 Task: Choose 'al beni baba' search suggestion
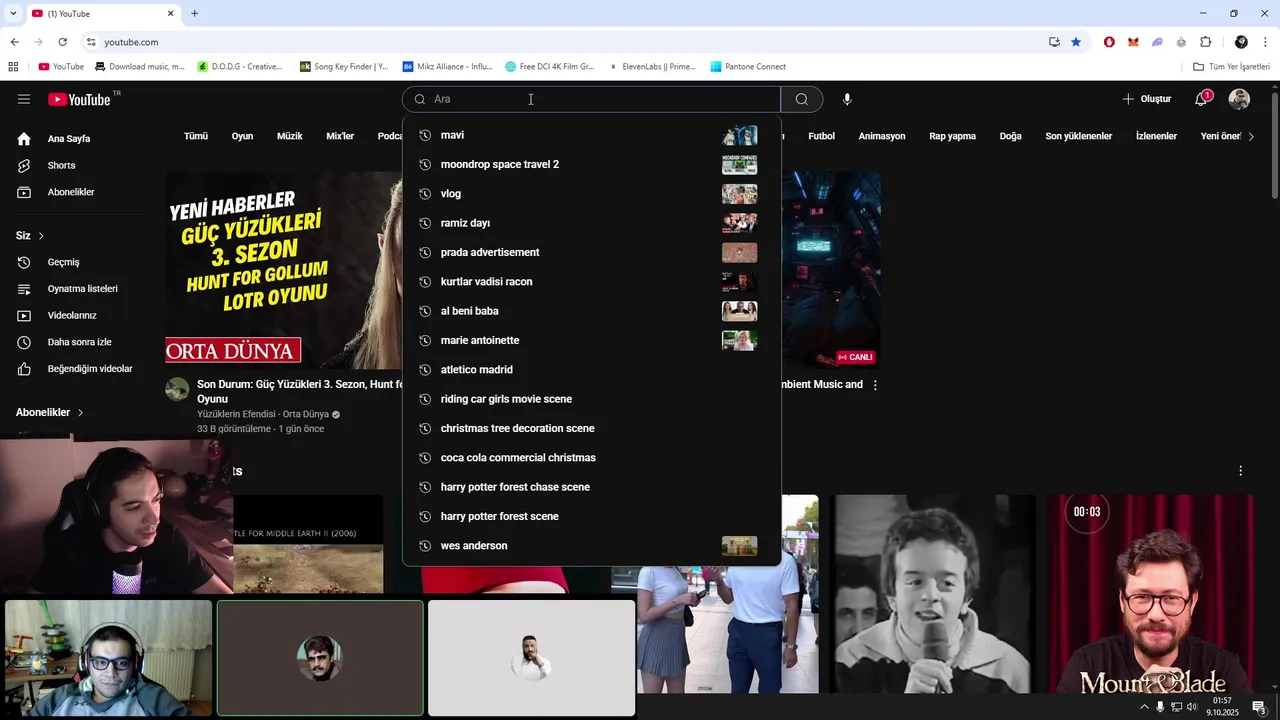(591, 311)
